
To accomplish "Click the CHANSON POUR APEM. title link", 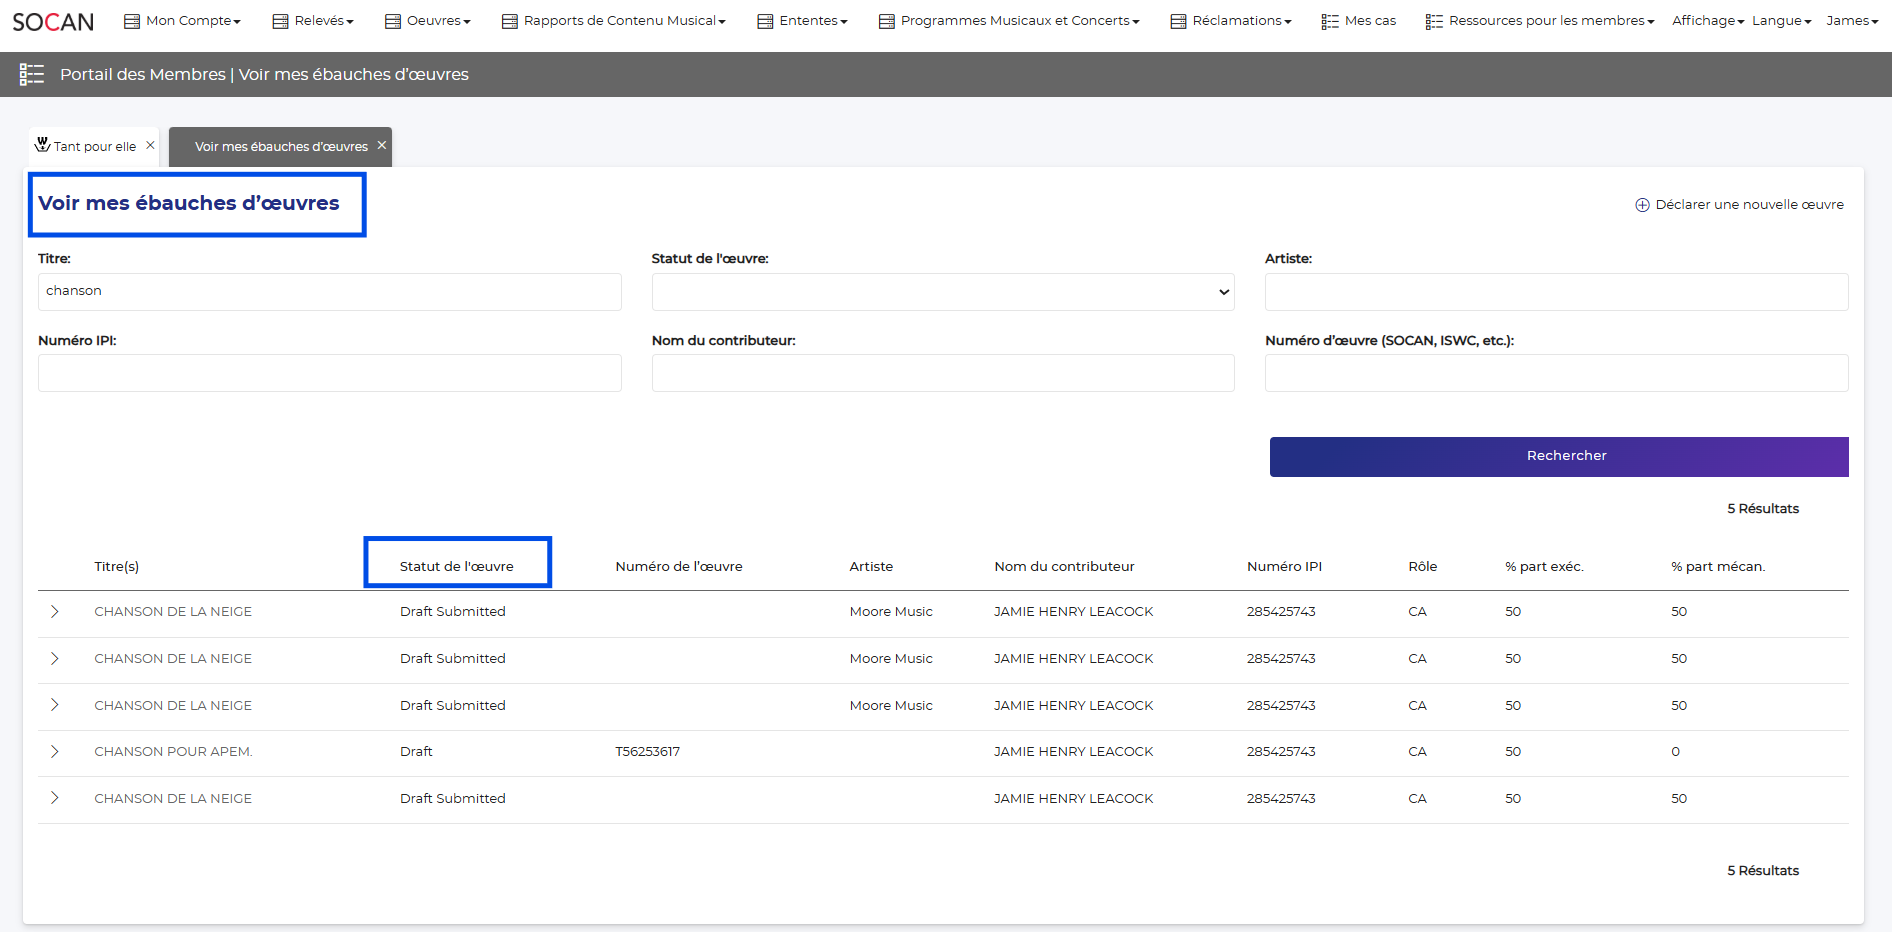I will click(x=173, y=752).
